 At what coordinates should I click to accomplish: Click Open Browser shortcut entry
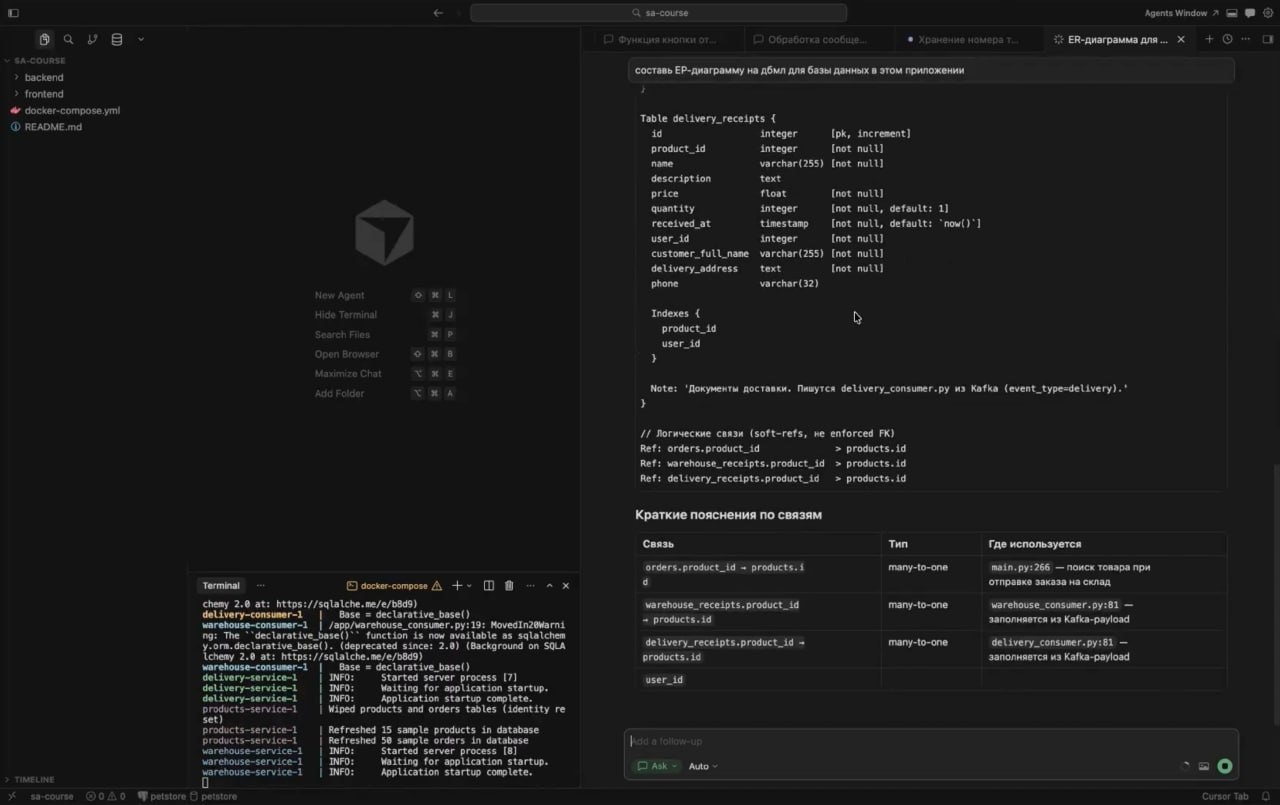[x=385, y=354]
